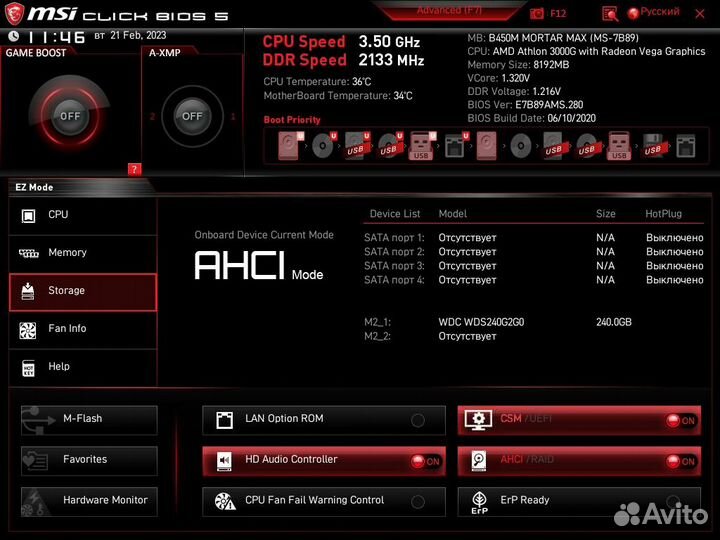Select the USB floppy boot device icon
The width and height of the screenshot is (720, 540).
click(x=653, y=146)
